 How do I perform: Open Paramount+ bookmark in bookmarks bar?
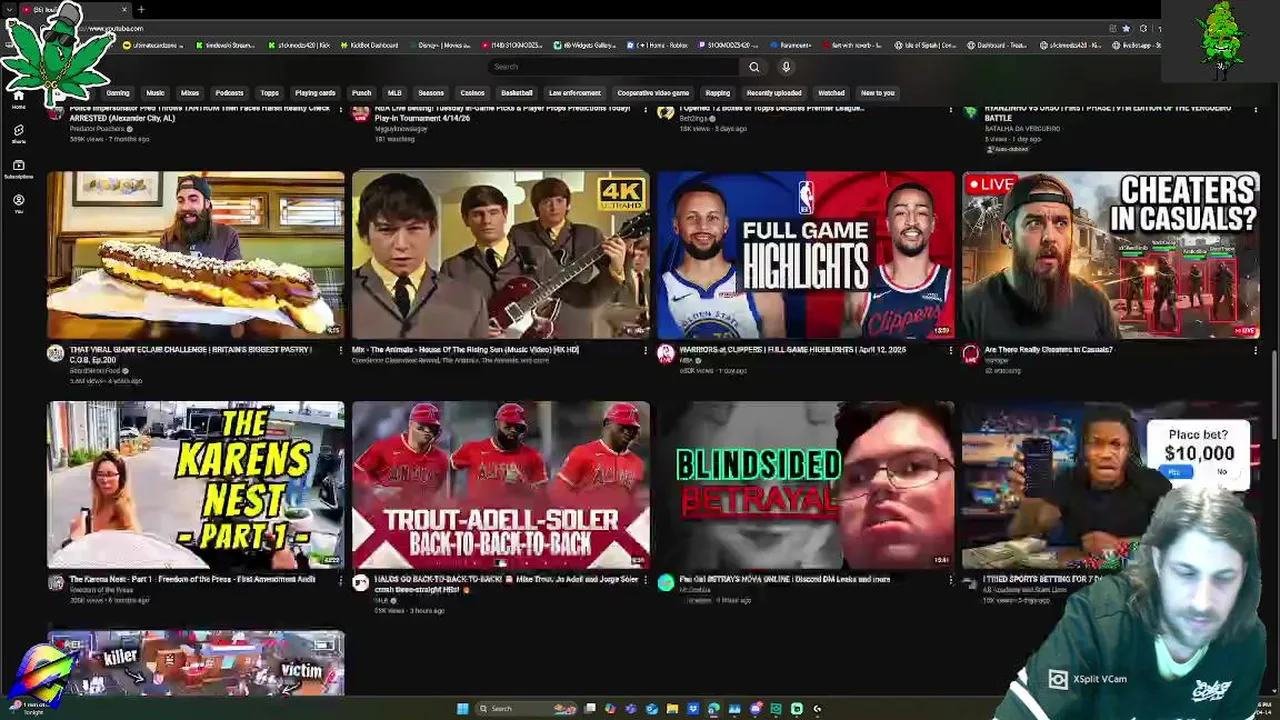pos(790,45)
